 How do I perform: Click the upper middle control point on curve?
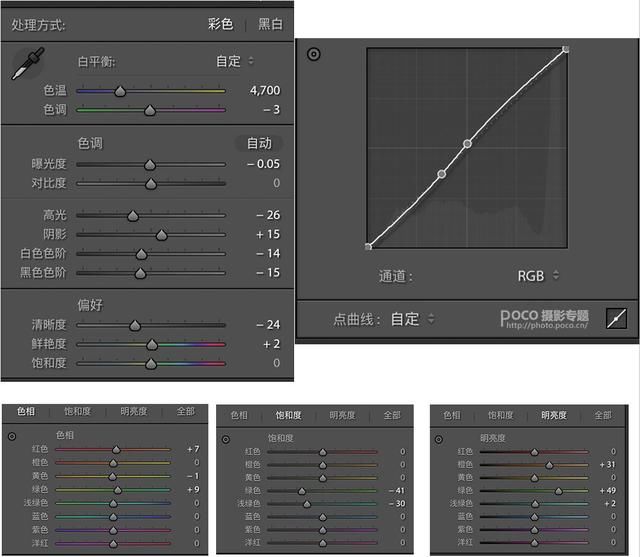pos(467,144)
